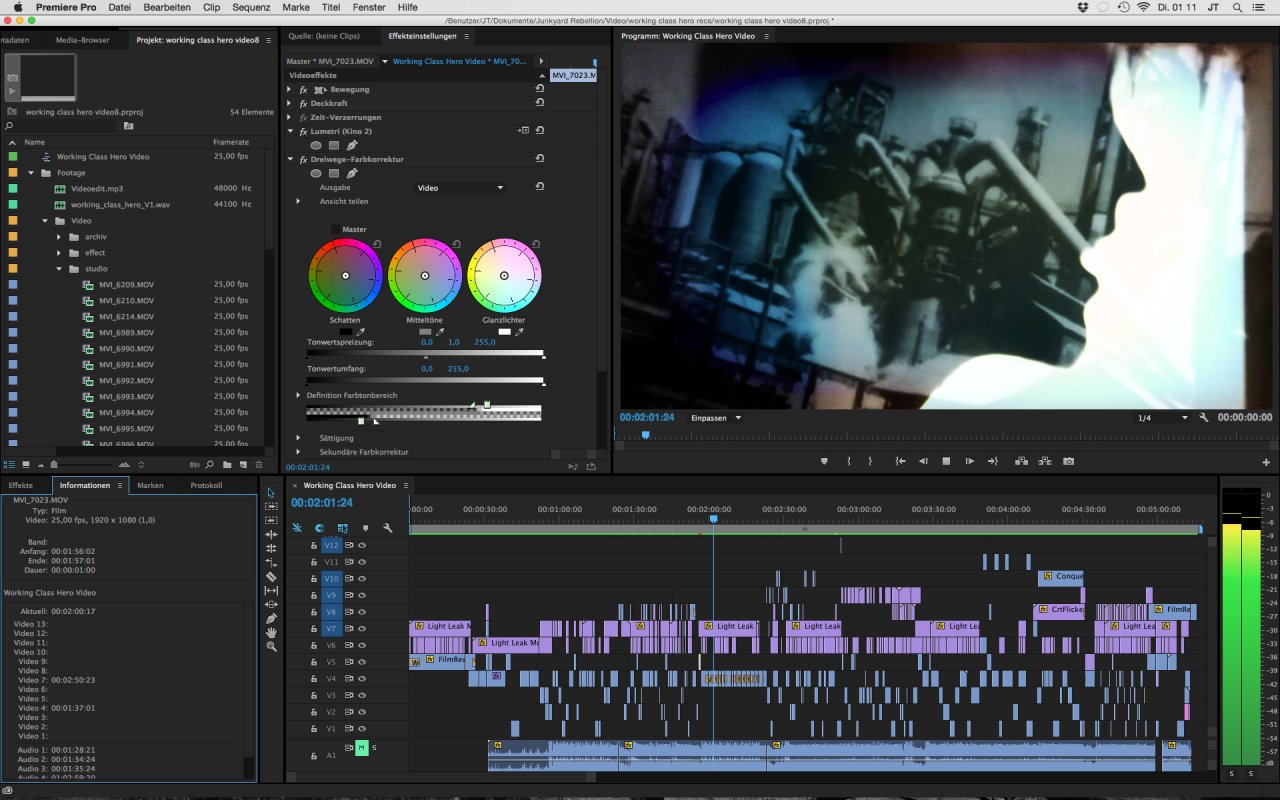The height and width of the screenshot is (800, 1280).
Task: Open playback resolution 1/4 dropdown
Action: pos(1162,418)
